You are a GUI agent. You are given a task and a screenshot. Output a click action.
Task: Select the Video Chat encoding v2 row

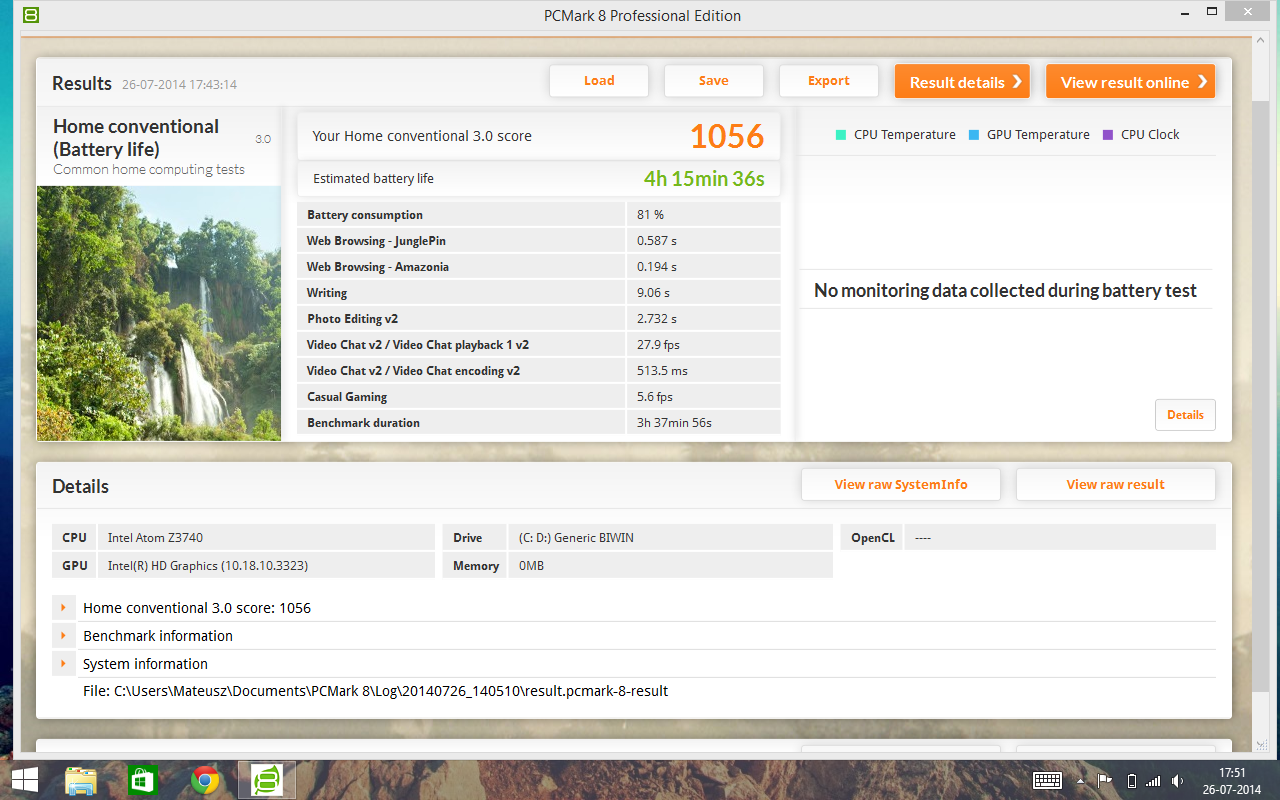[539, 371]
